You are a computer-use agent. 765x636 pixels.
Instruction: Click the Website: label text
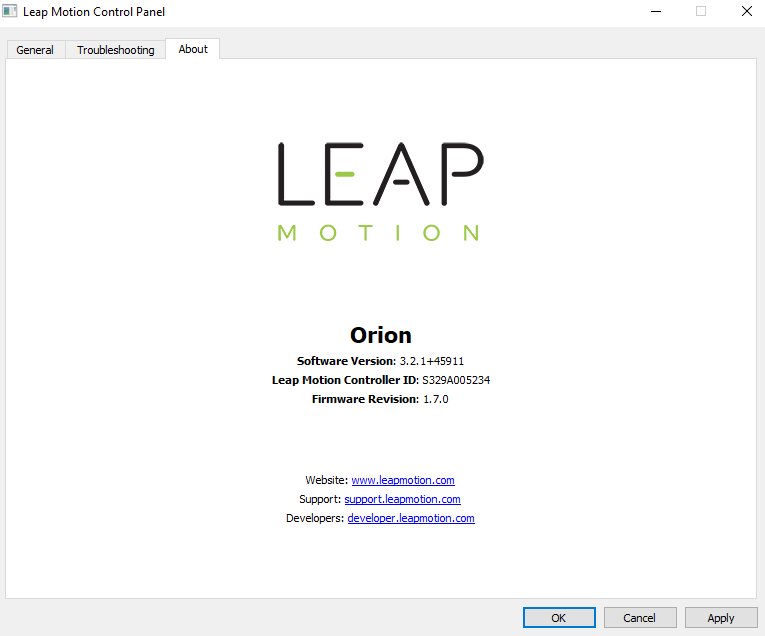[x=327, y=480]
